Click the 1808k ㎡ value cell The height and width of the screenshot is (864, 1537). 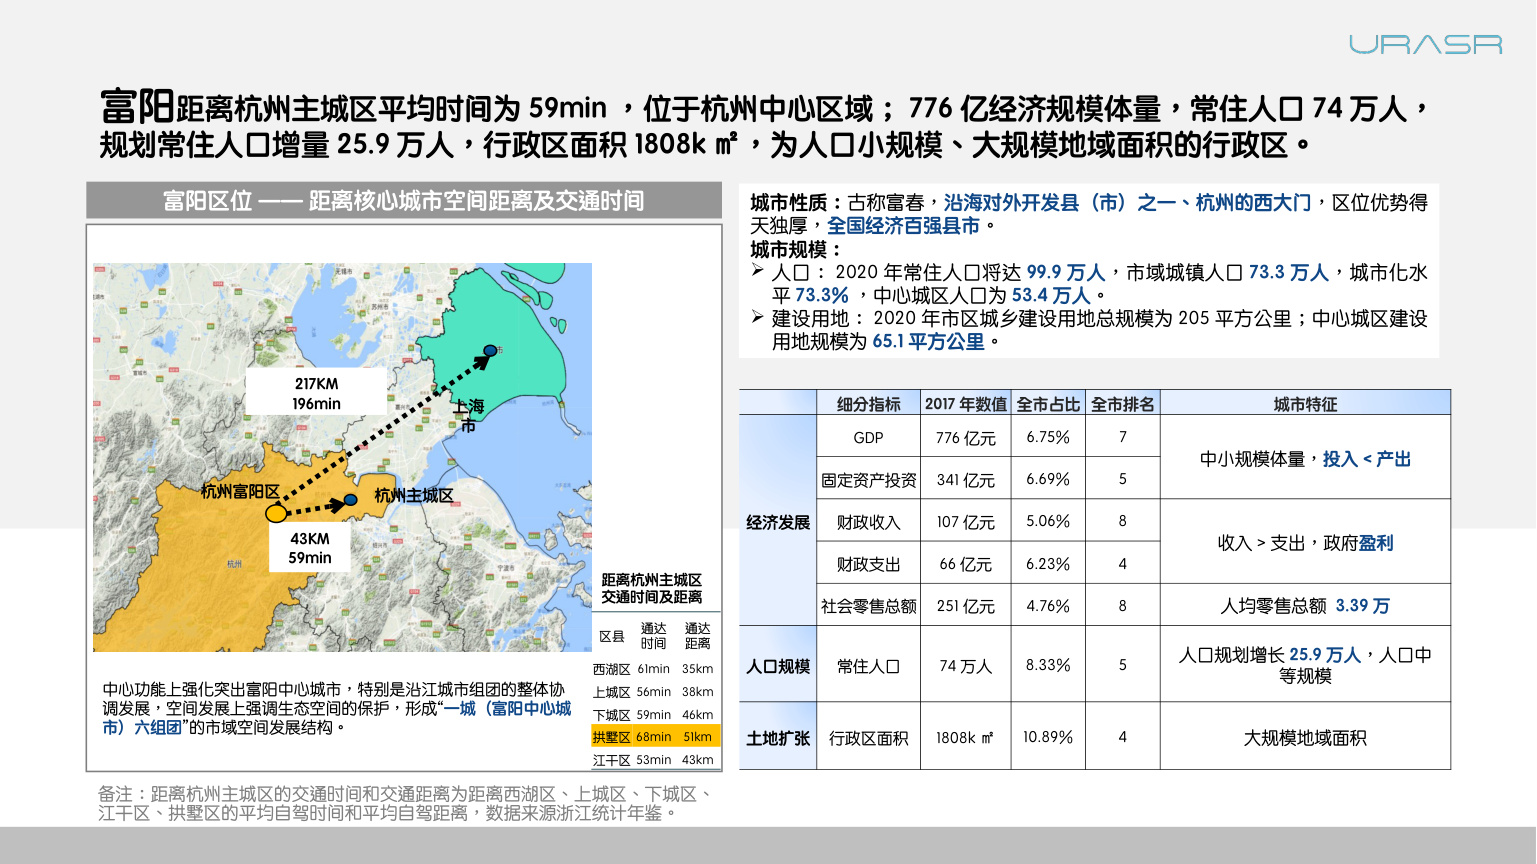click(x=965, y=737)
